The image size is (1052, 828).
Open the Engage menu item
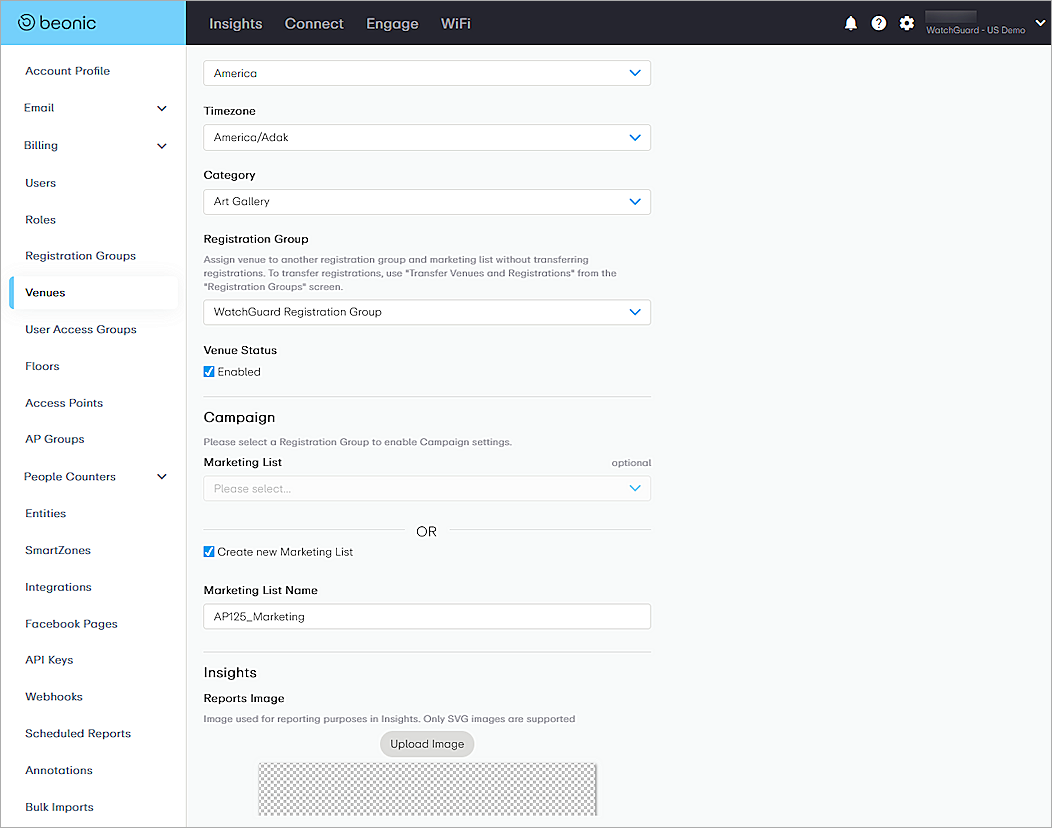coord(392,23)
